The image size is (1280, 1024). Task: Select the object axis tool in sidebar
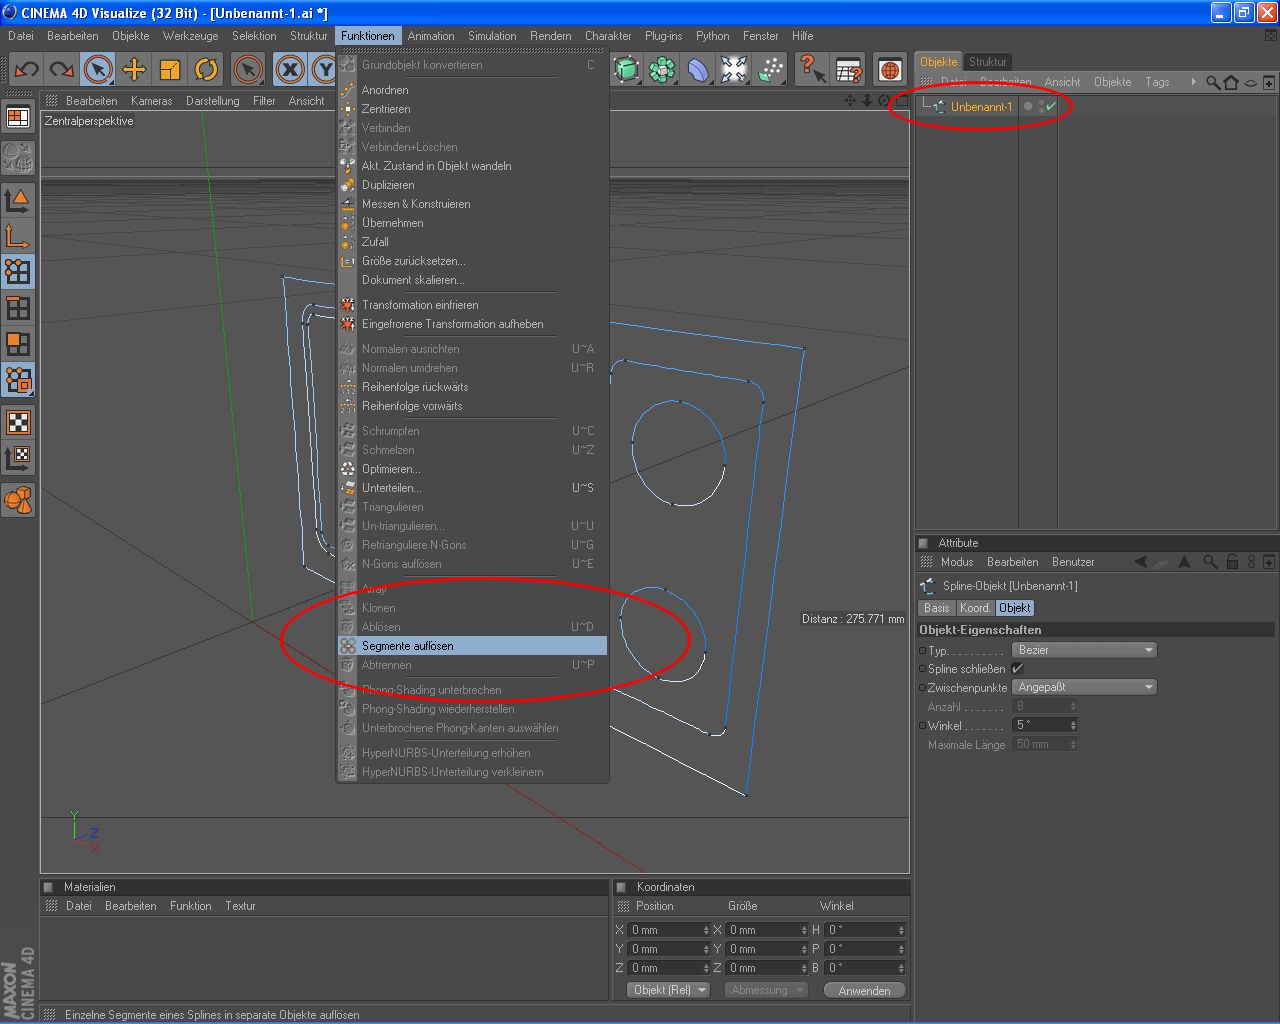[x=18, y=236]
